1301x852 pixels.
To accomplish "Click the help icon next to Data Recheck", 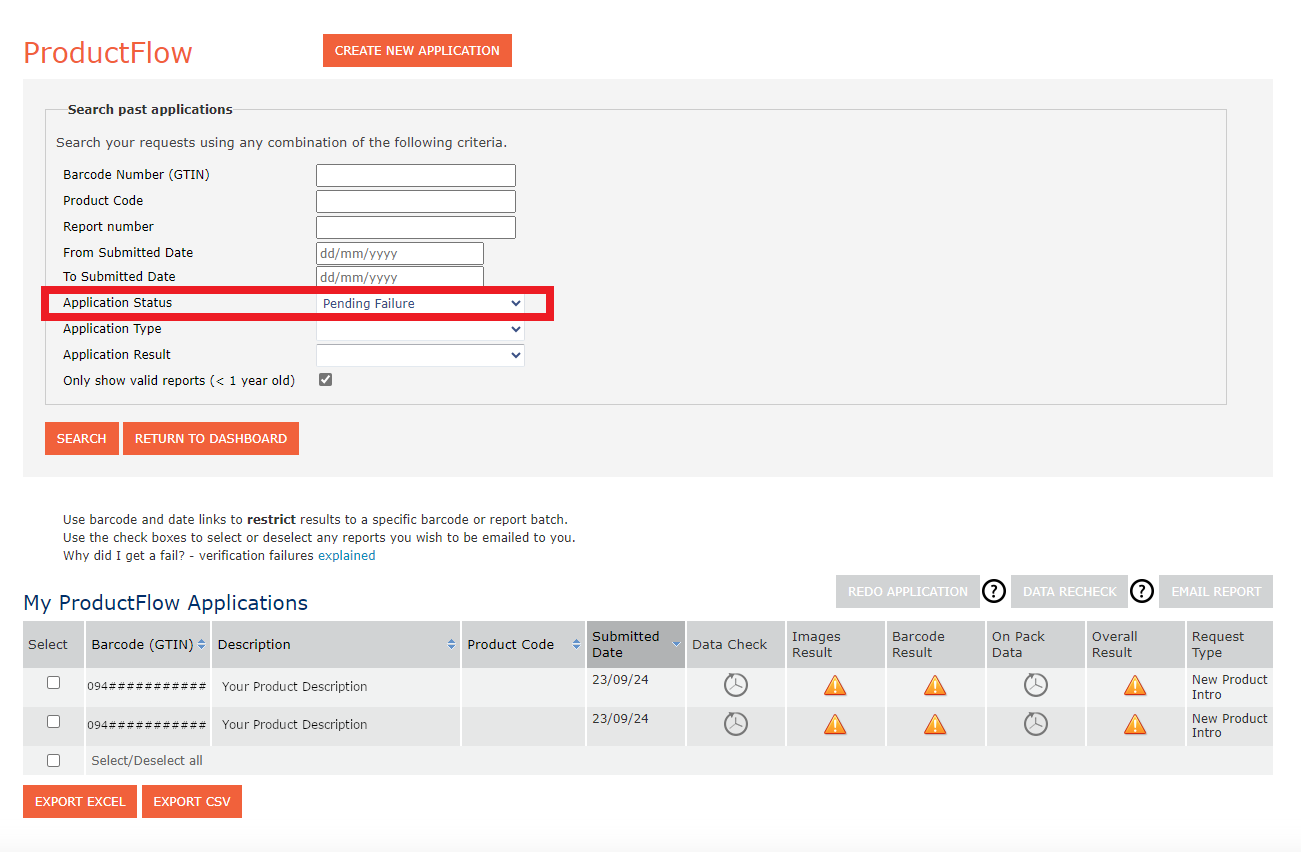I will 1142,591.
